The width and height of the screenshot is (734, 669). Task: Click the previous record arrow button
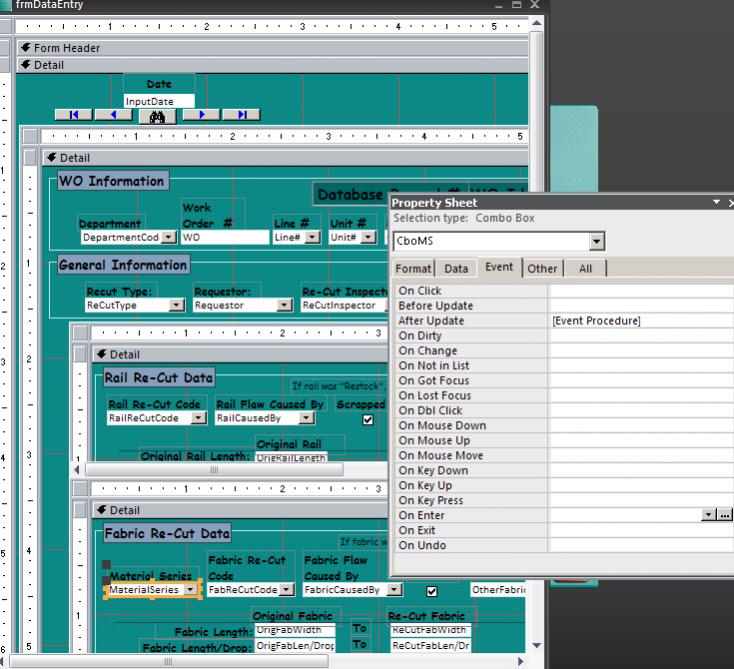click(x=113, y=115)
